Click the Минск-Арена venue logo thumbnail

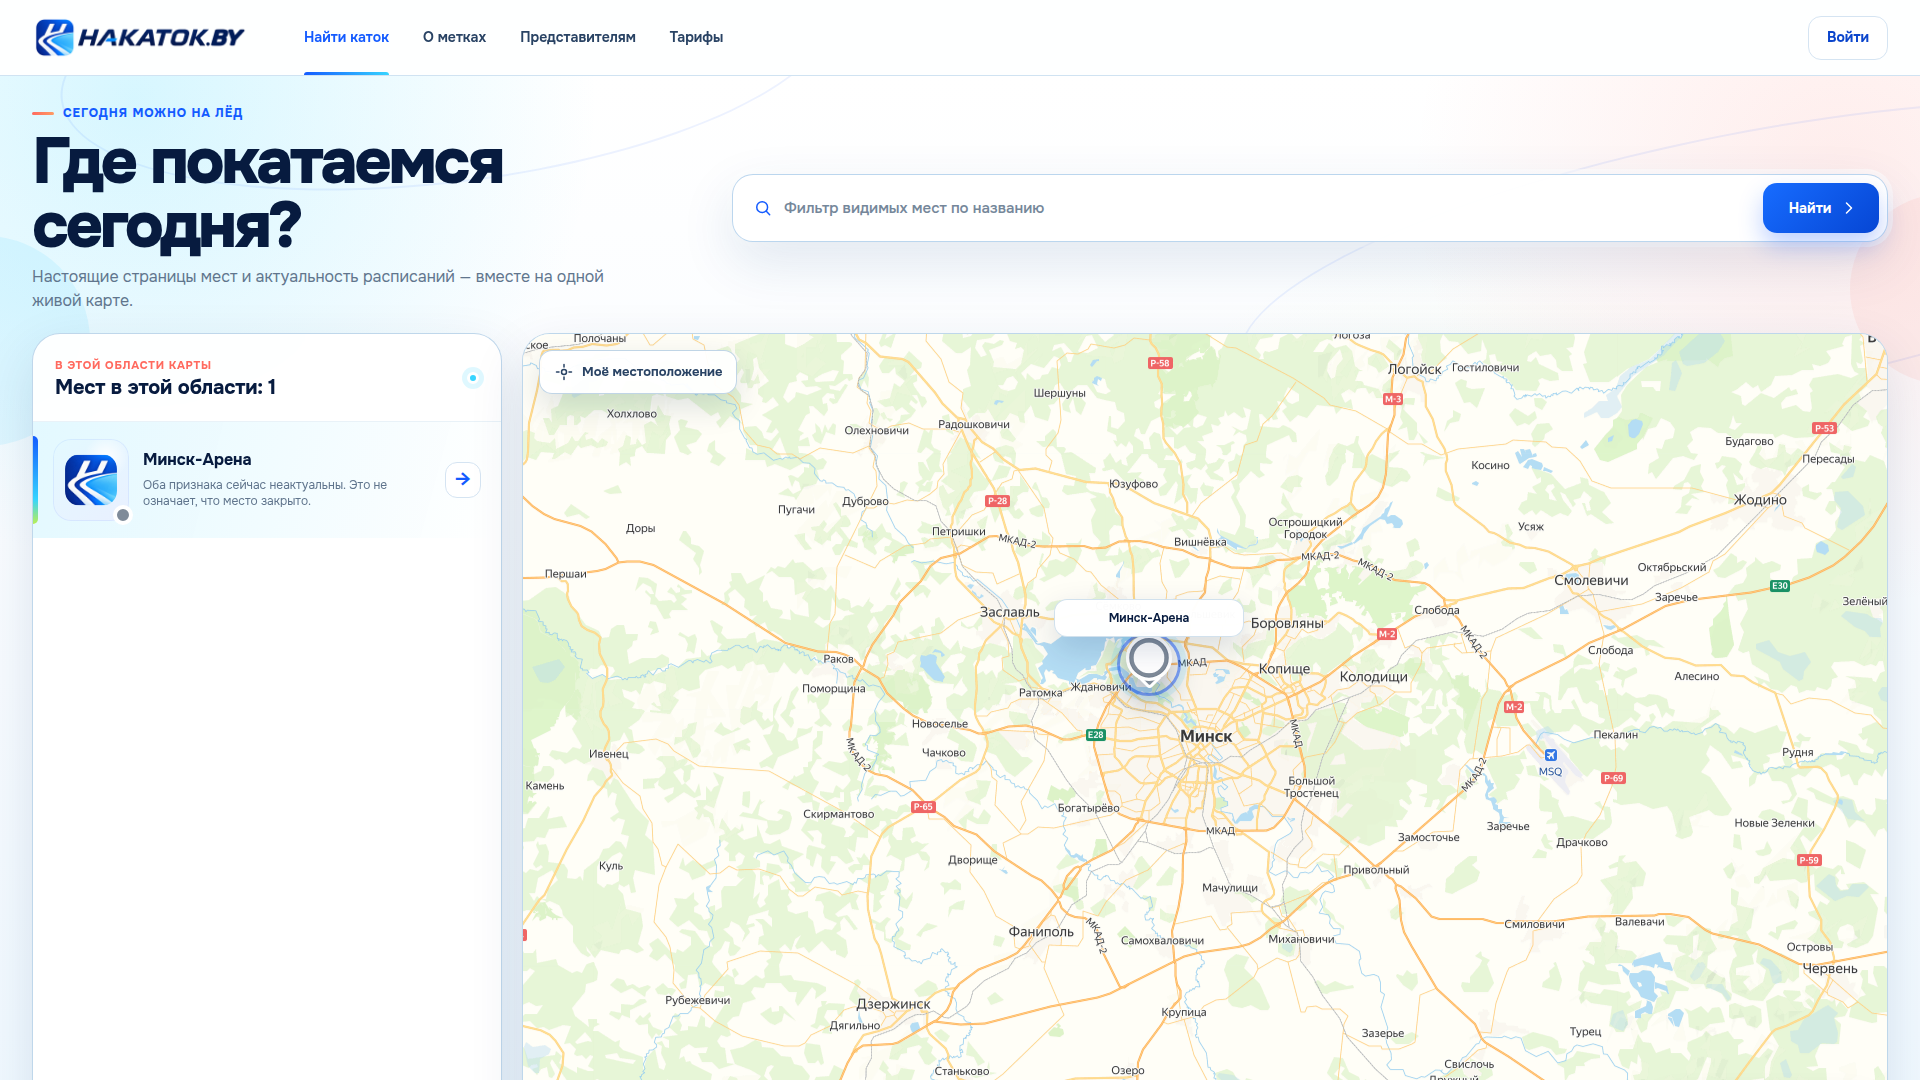91,480
